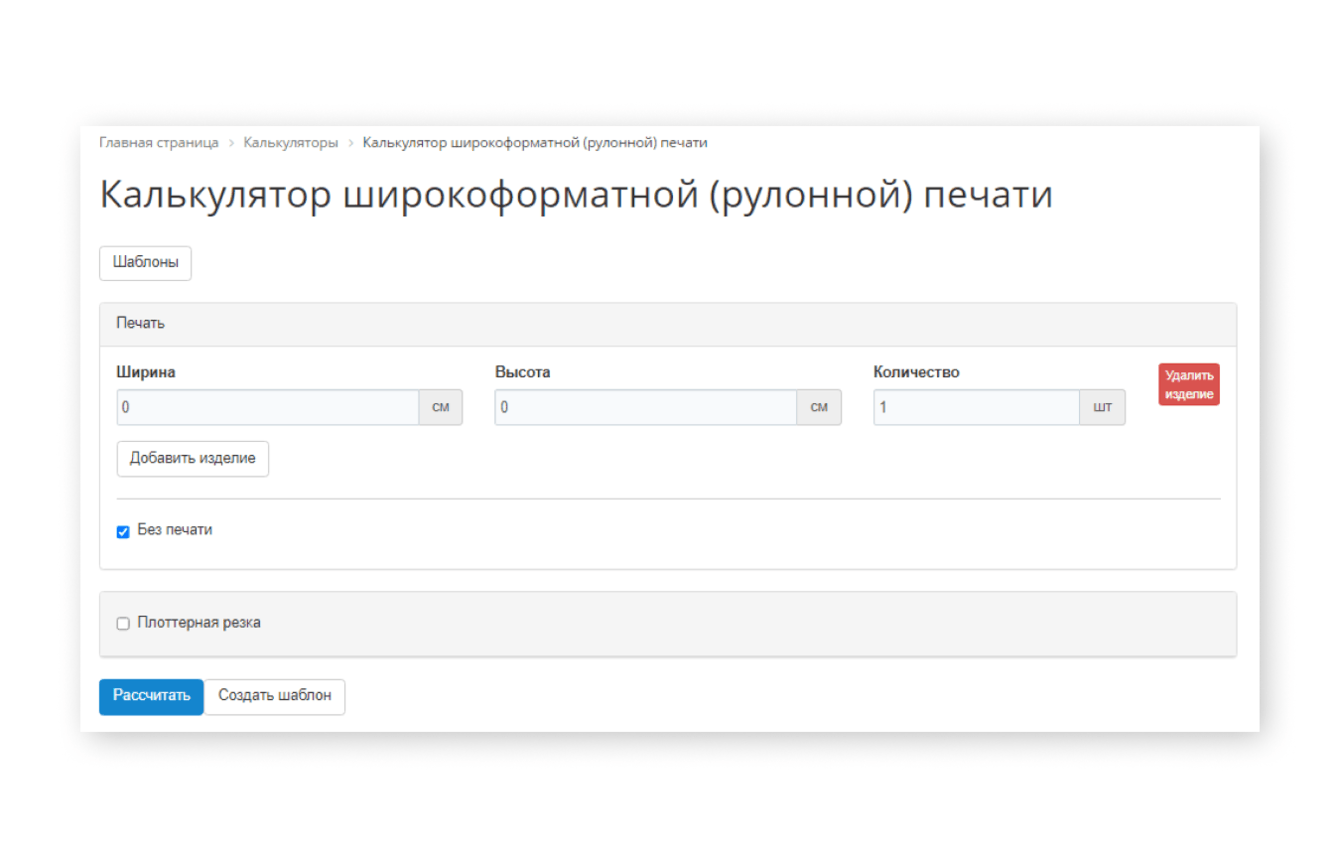The width and height of the screenshot is (1340, 859).
Task: Click the bold Высота field label
Action: click(x=522, y=372)
